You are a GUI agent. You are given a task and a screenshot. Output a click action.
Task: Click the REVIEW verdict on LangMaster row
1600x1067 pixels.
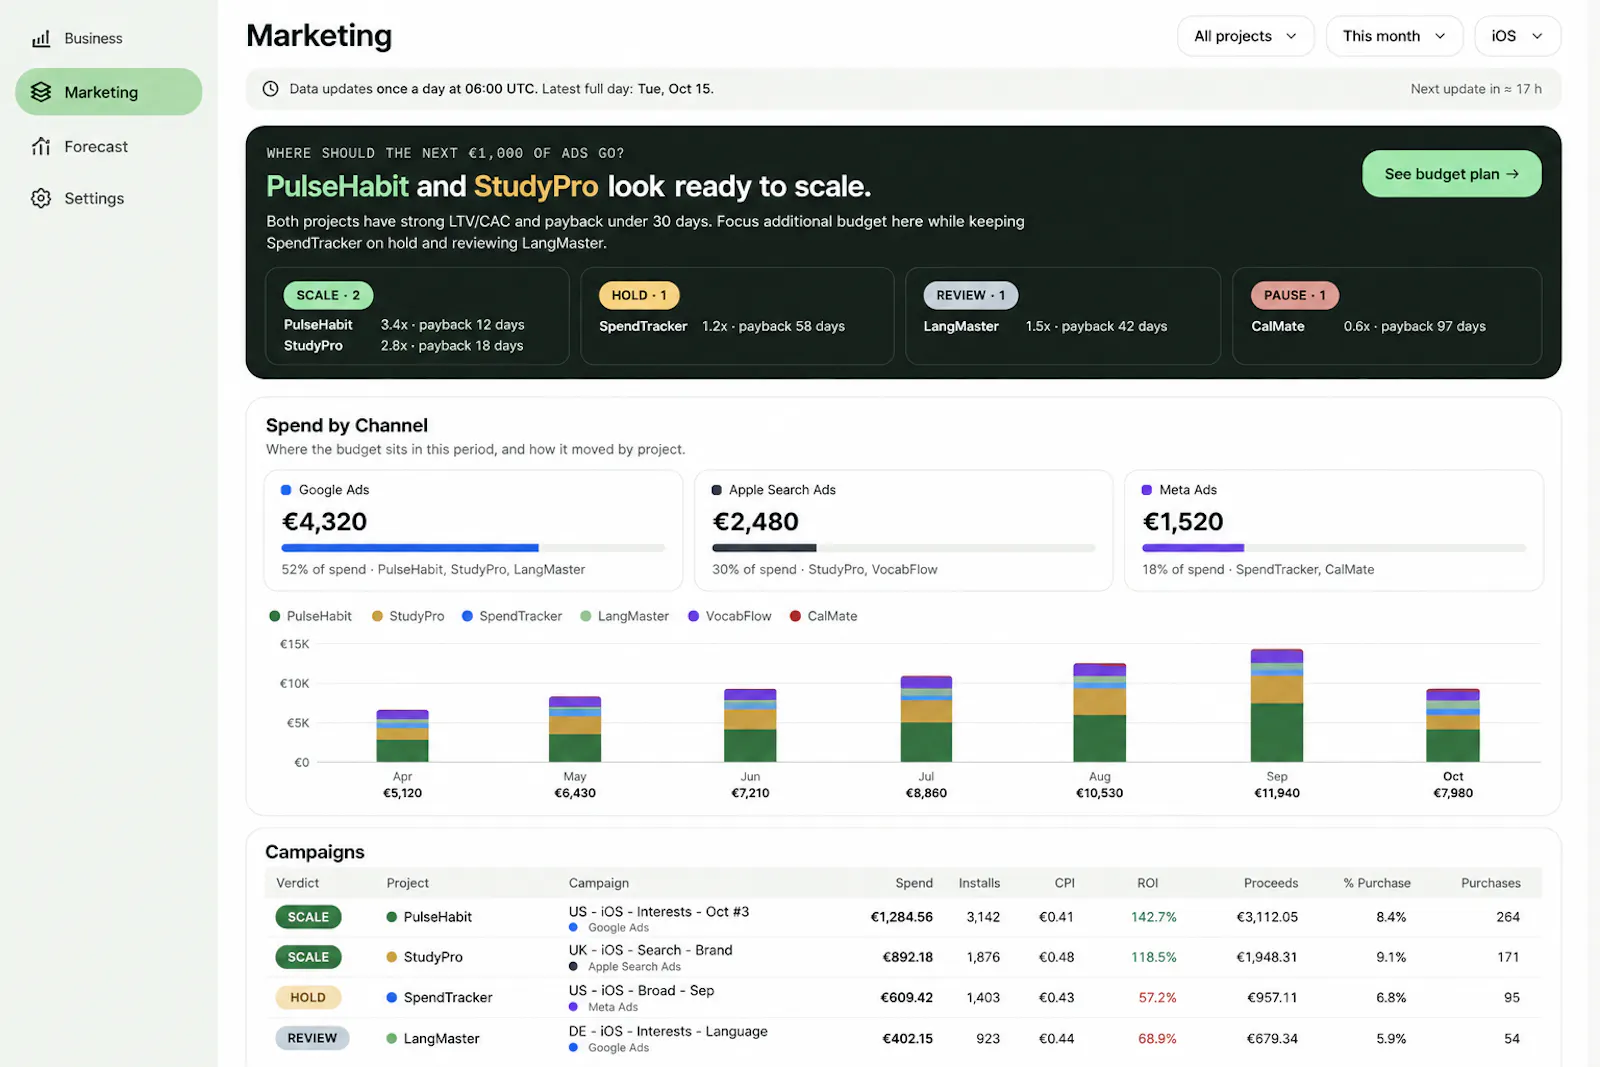click(x=312, y=1038)
